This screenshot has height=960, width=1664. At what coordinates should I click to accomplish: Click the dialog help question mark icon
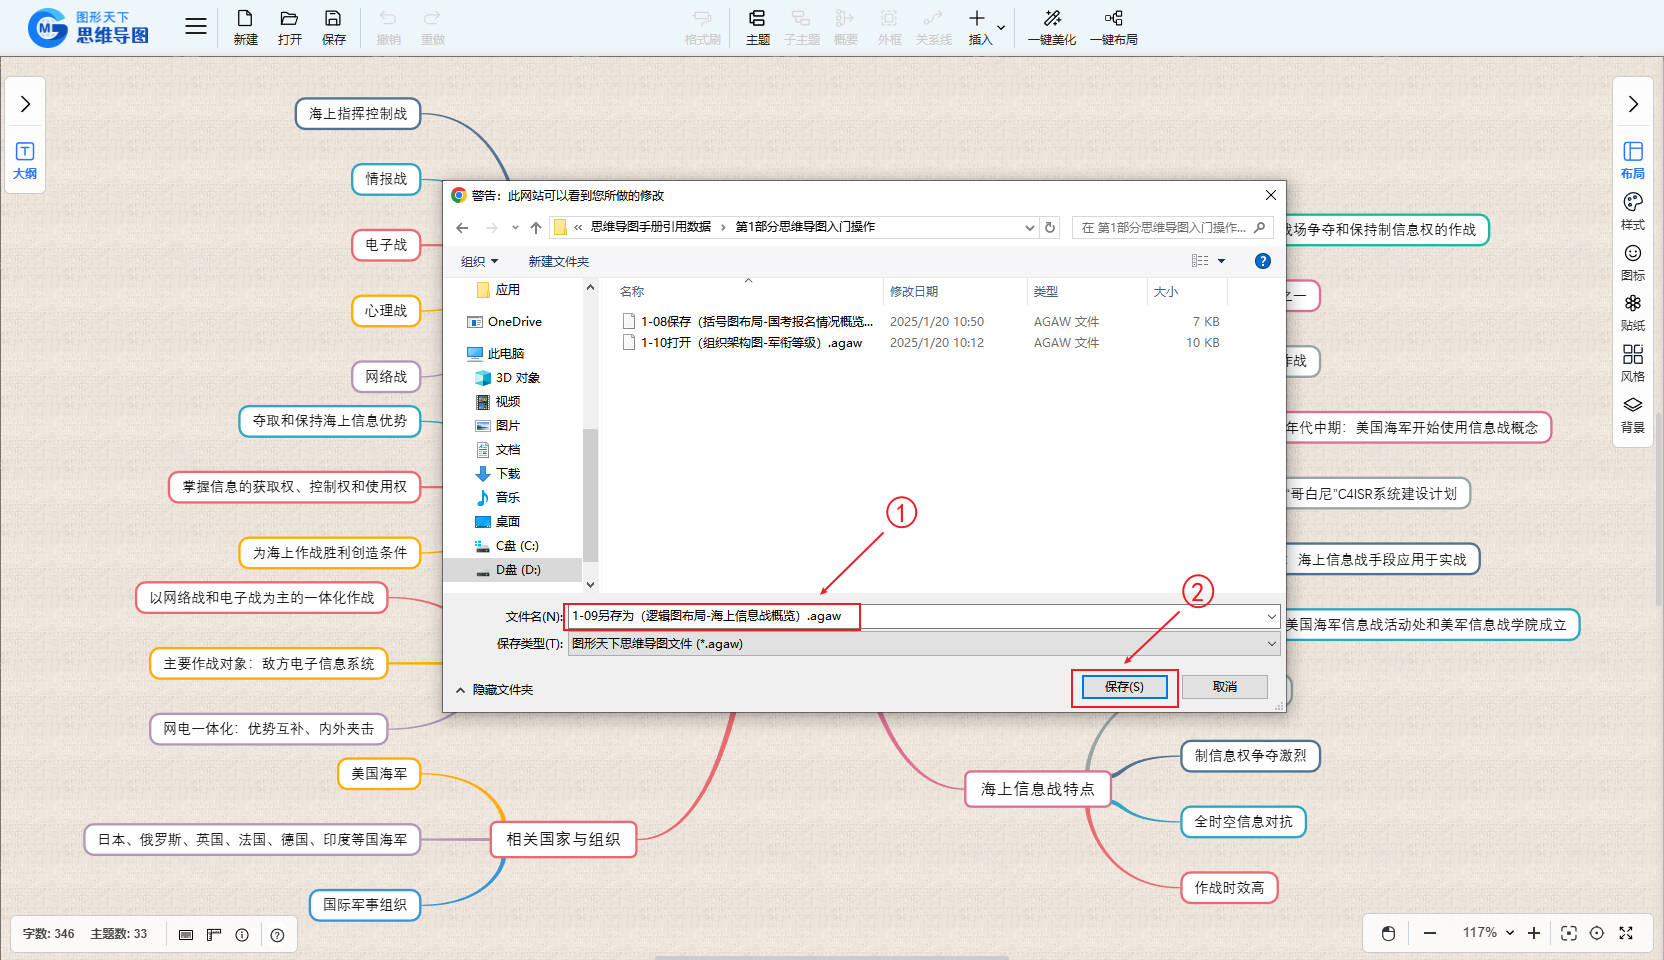tap(1262, 261)
